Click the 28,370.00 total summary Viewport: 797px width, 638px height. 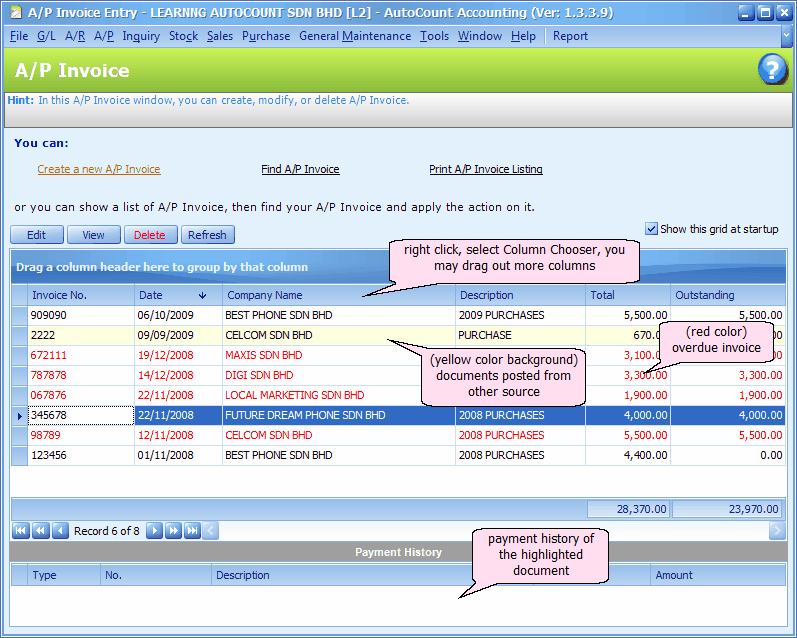628,509
